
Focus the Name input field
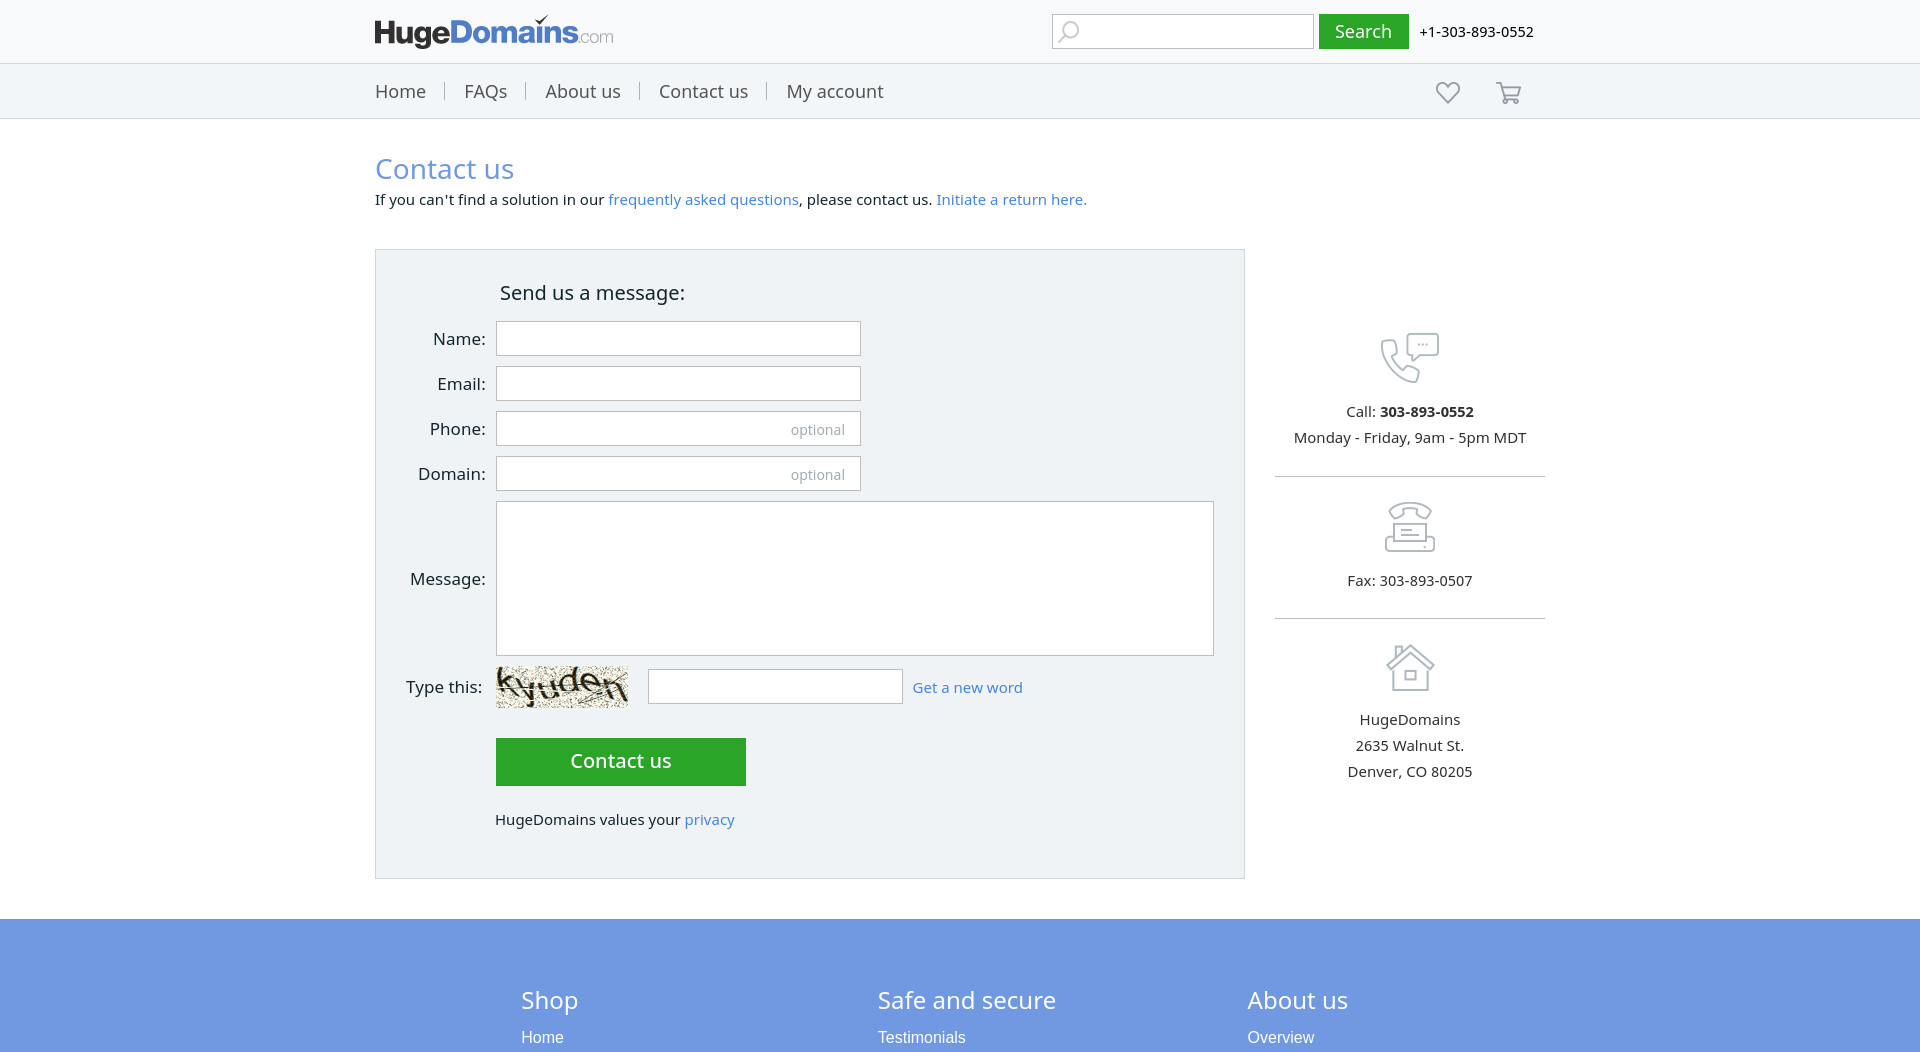(x=678, y=338)
